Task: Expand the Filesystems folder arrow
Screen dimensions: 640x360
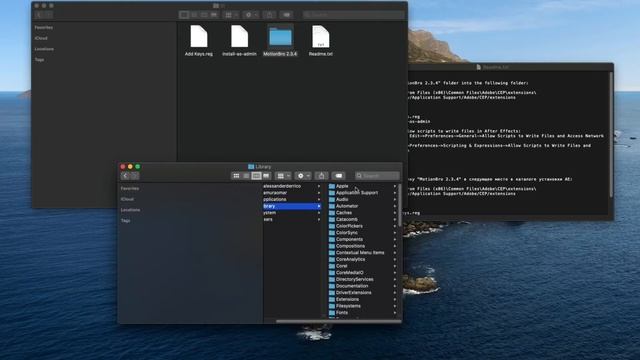Action: pos(395,306)
